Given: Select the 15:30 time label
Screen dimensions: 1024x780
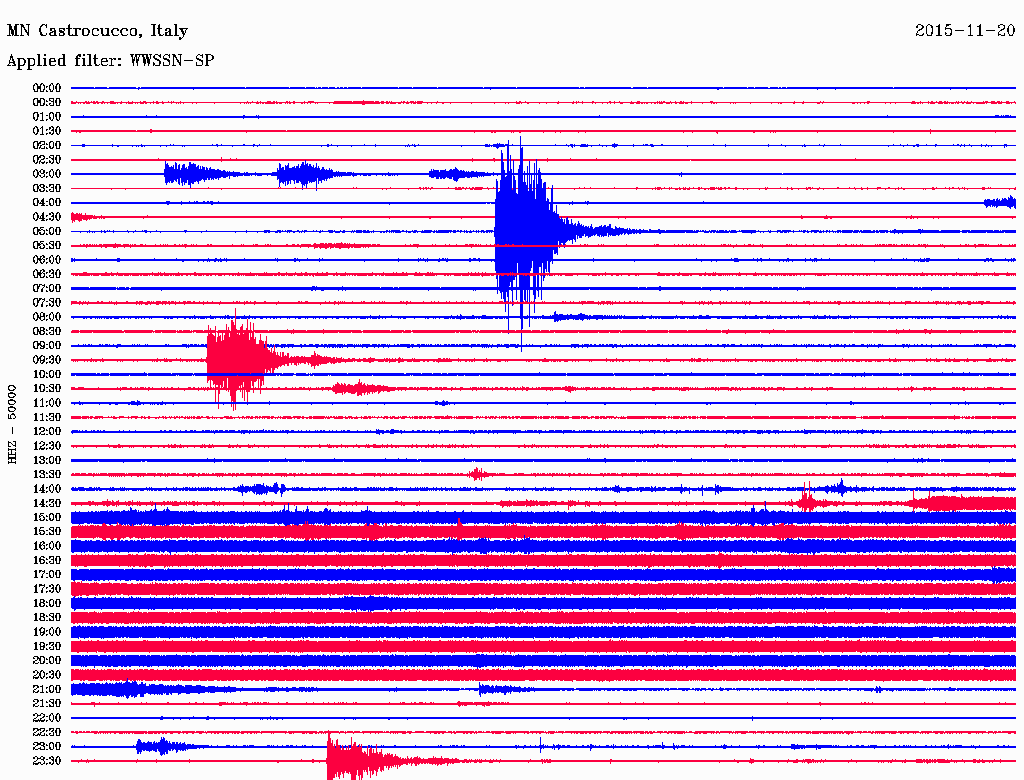Looking at the screenshot, I should tap(47, 532).
